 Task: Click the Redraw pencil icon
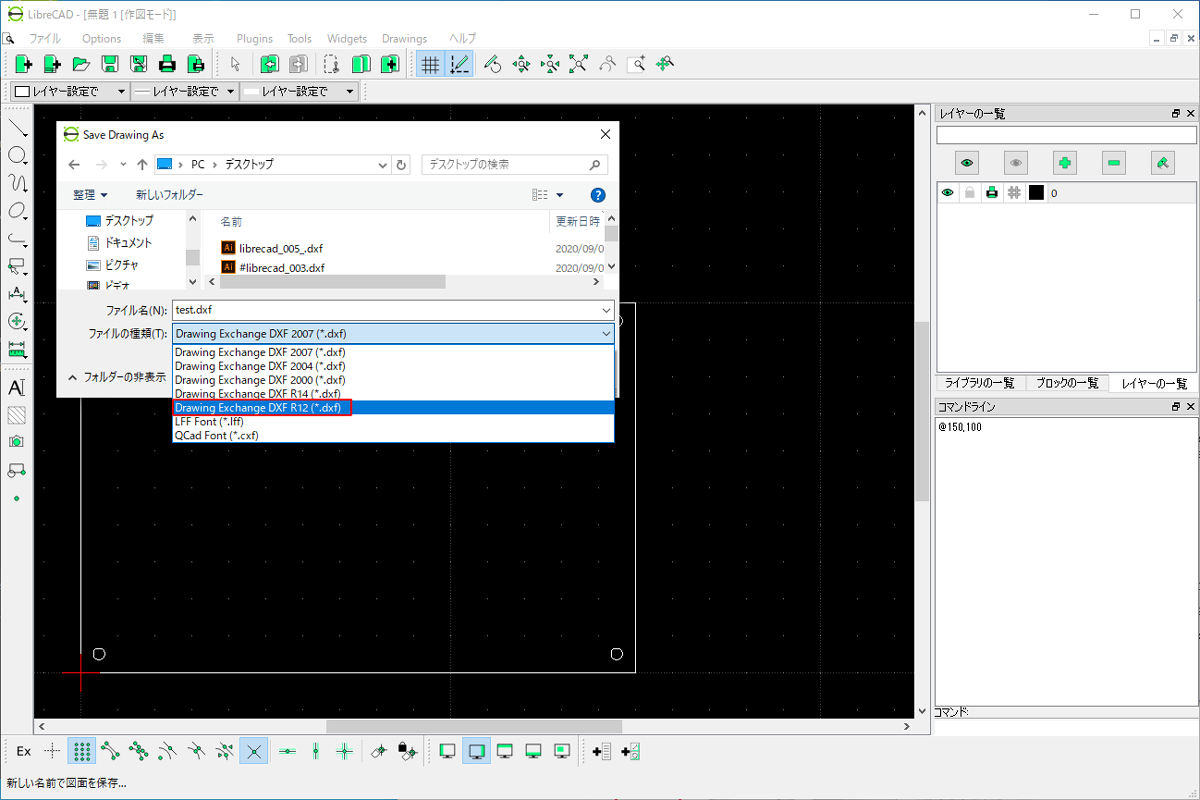pos(491,64)
